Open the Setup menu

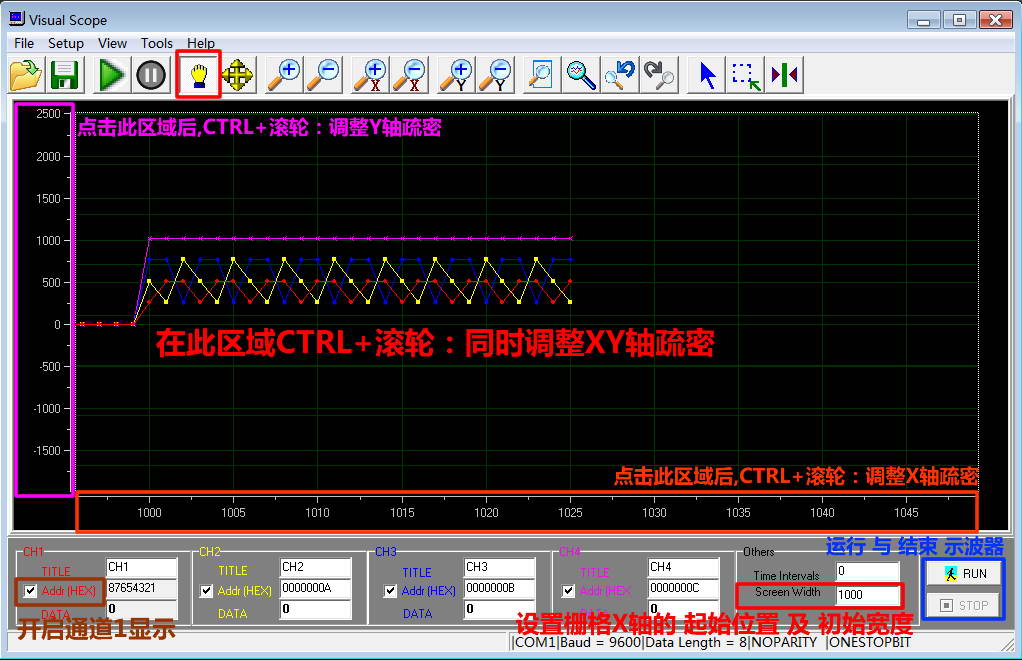[66, 43]
